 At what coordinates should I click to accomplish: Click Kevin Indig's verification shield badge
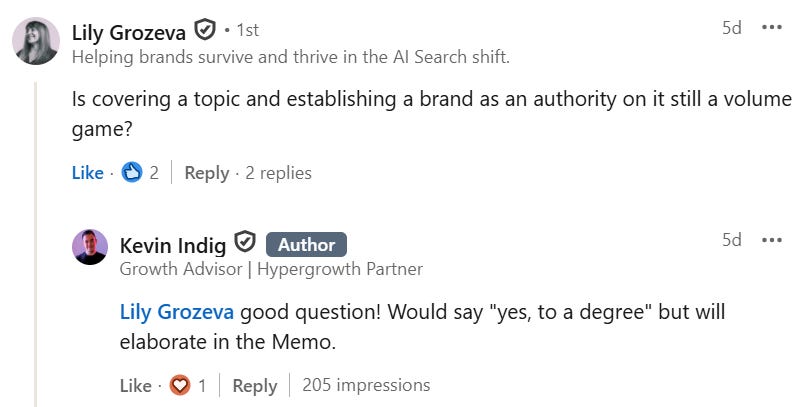pyautogui.click(x=245, y=242)
